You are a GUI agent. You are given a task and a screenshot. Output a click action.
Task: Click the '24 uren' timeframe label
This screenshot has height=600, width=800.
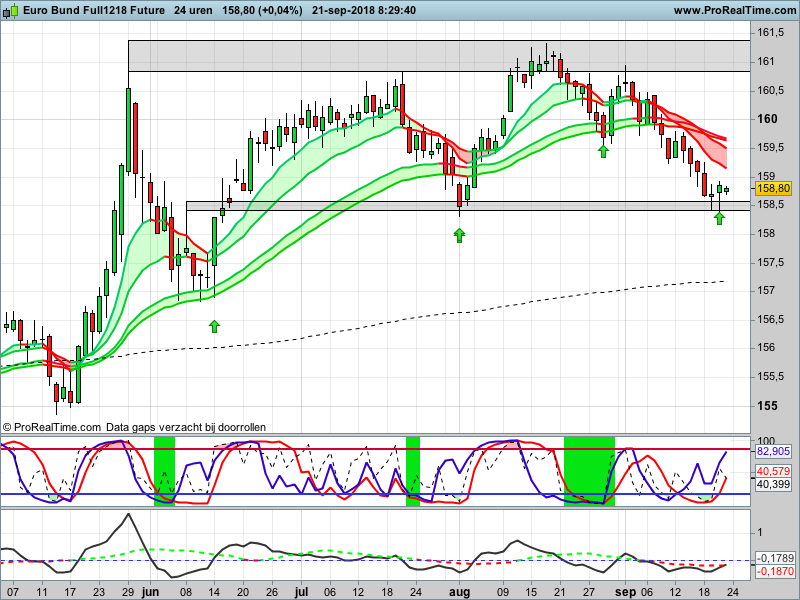193,10
